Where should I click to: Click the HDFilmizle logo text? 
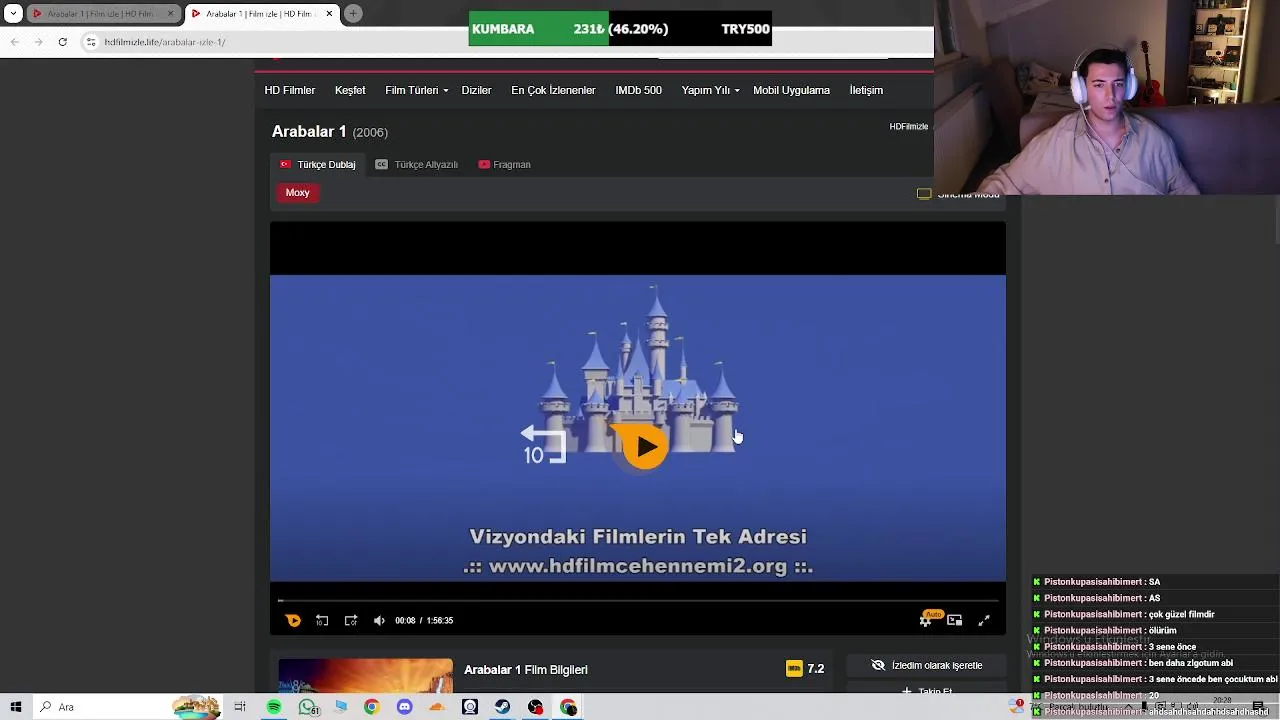(909, 126)
